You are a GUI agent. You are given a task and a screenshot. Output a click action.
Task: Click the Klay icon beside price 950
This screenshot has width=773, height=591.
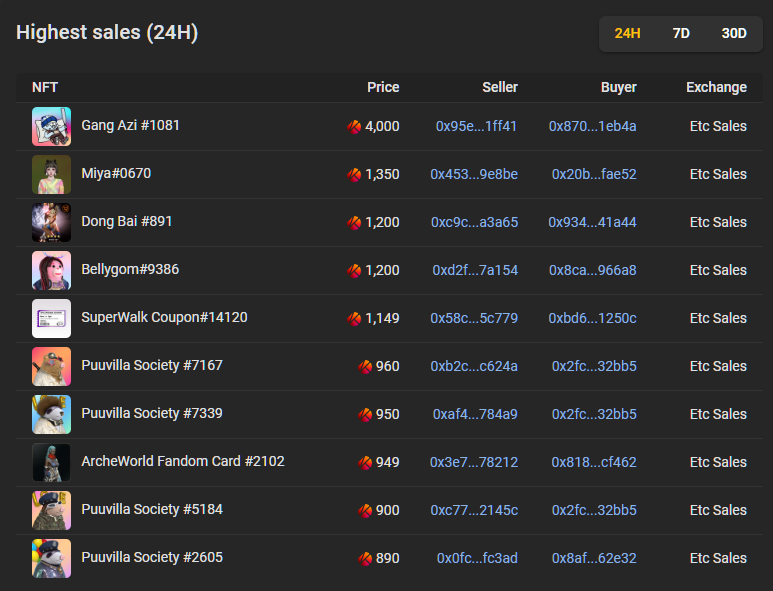point(365,415)
